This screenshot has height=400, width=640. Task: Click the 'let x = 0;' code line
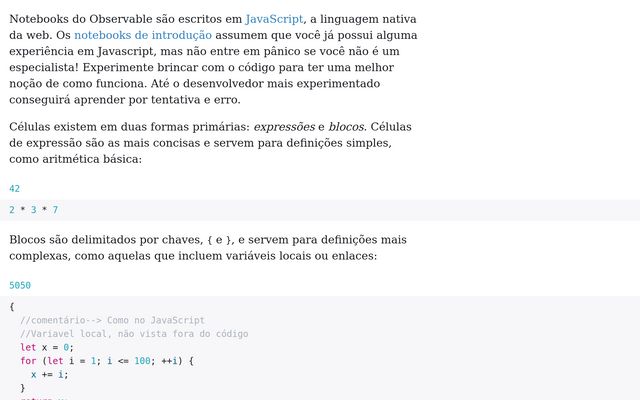pyautogui.click(x=47, y=347)
